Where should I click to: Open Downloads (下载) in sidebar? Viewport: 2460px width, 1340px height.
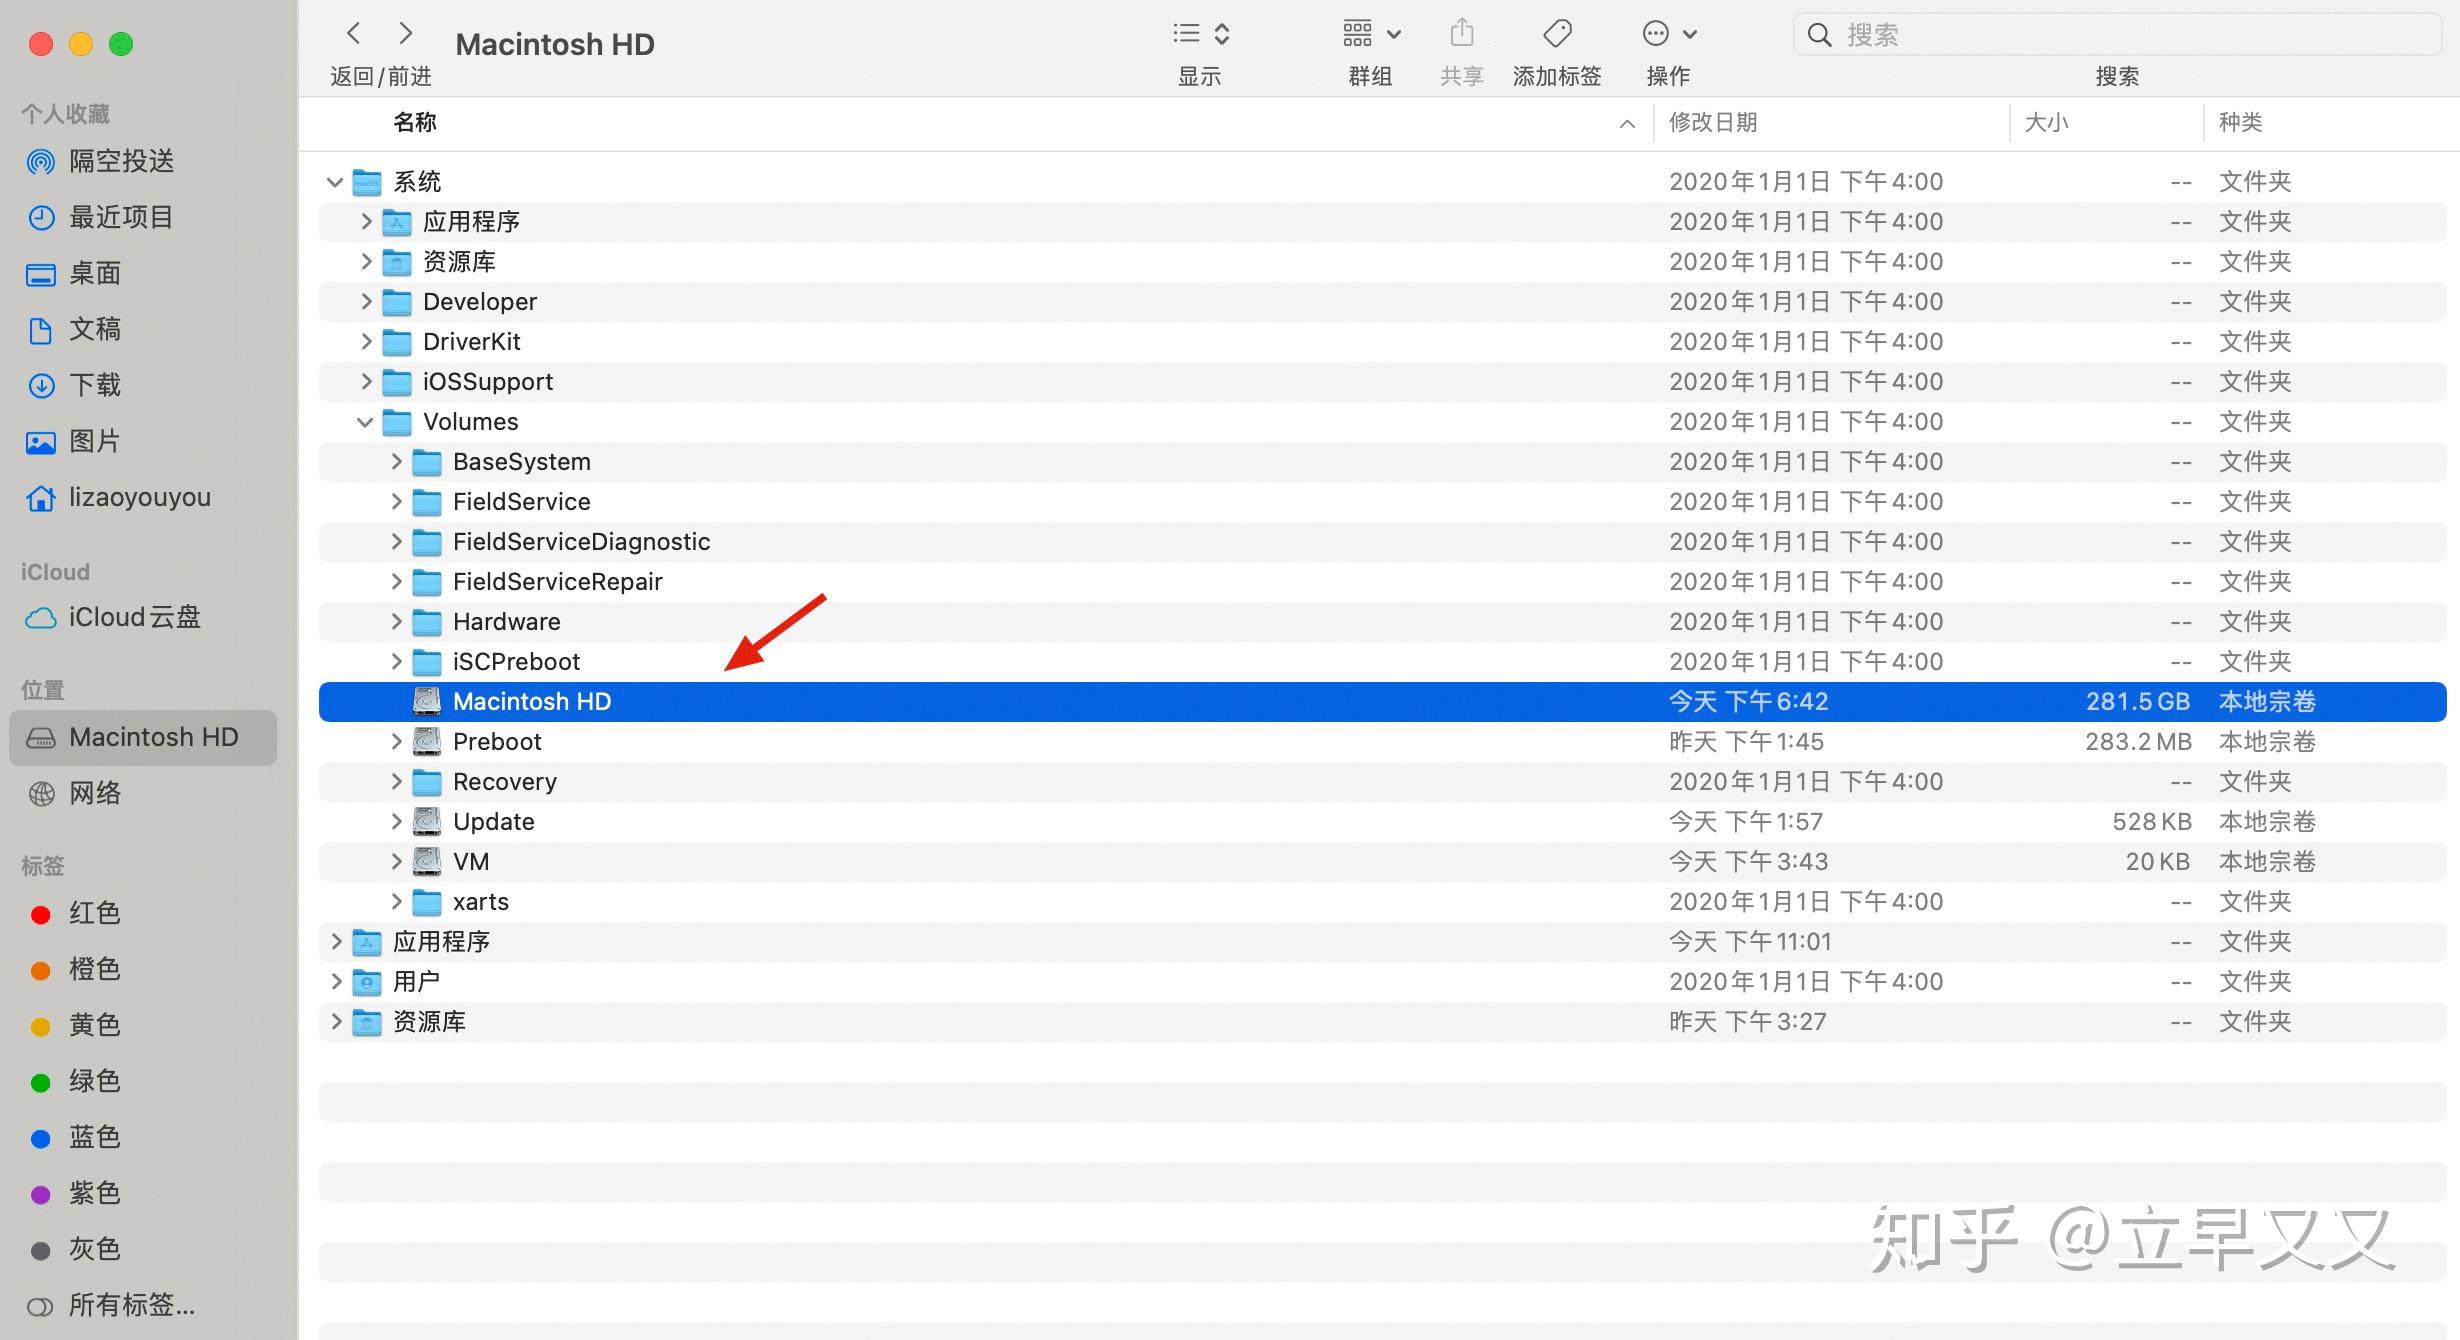pyautogui.click(x=94, y=385)
